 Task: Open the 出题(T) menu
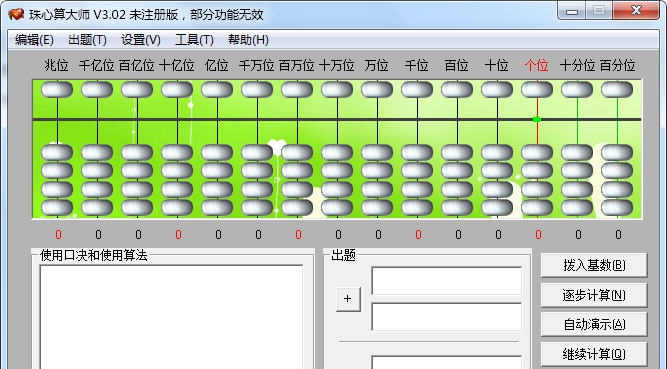[x=87, y=40]
